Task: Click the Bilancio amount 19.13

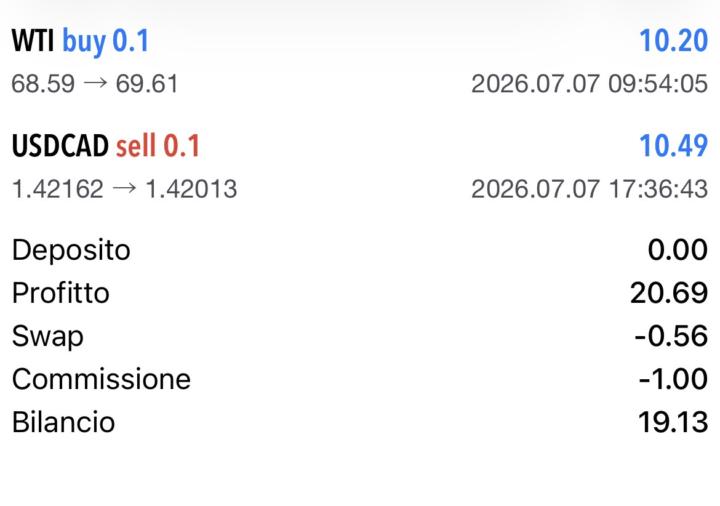Action: click(673, 422)
